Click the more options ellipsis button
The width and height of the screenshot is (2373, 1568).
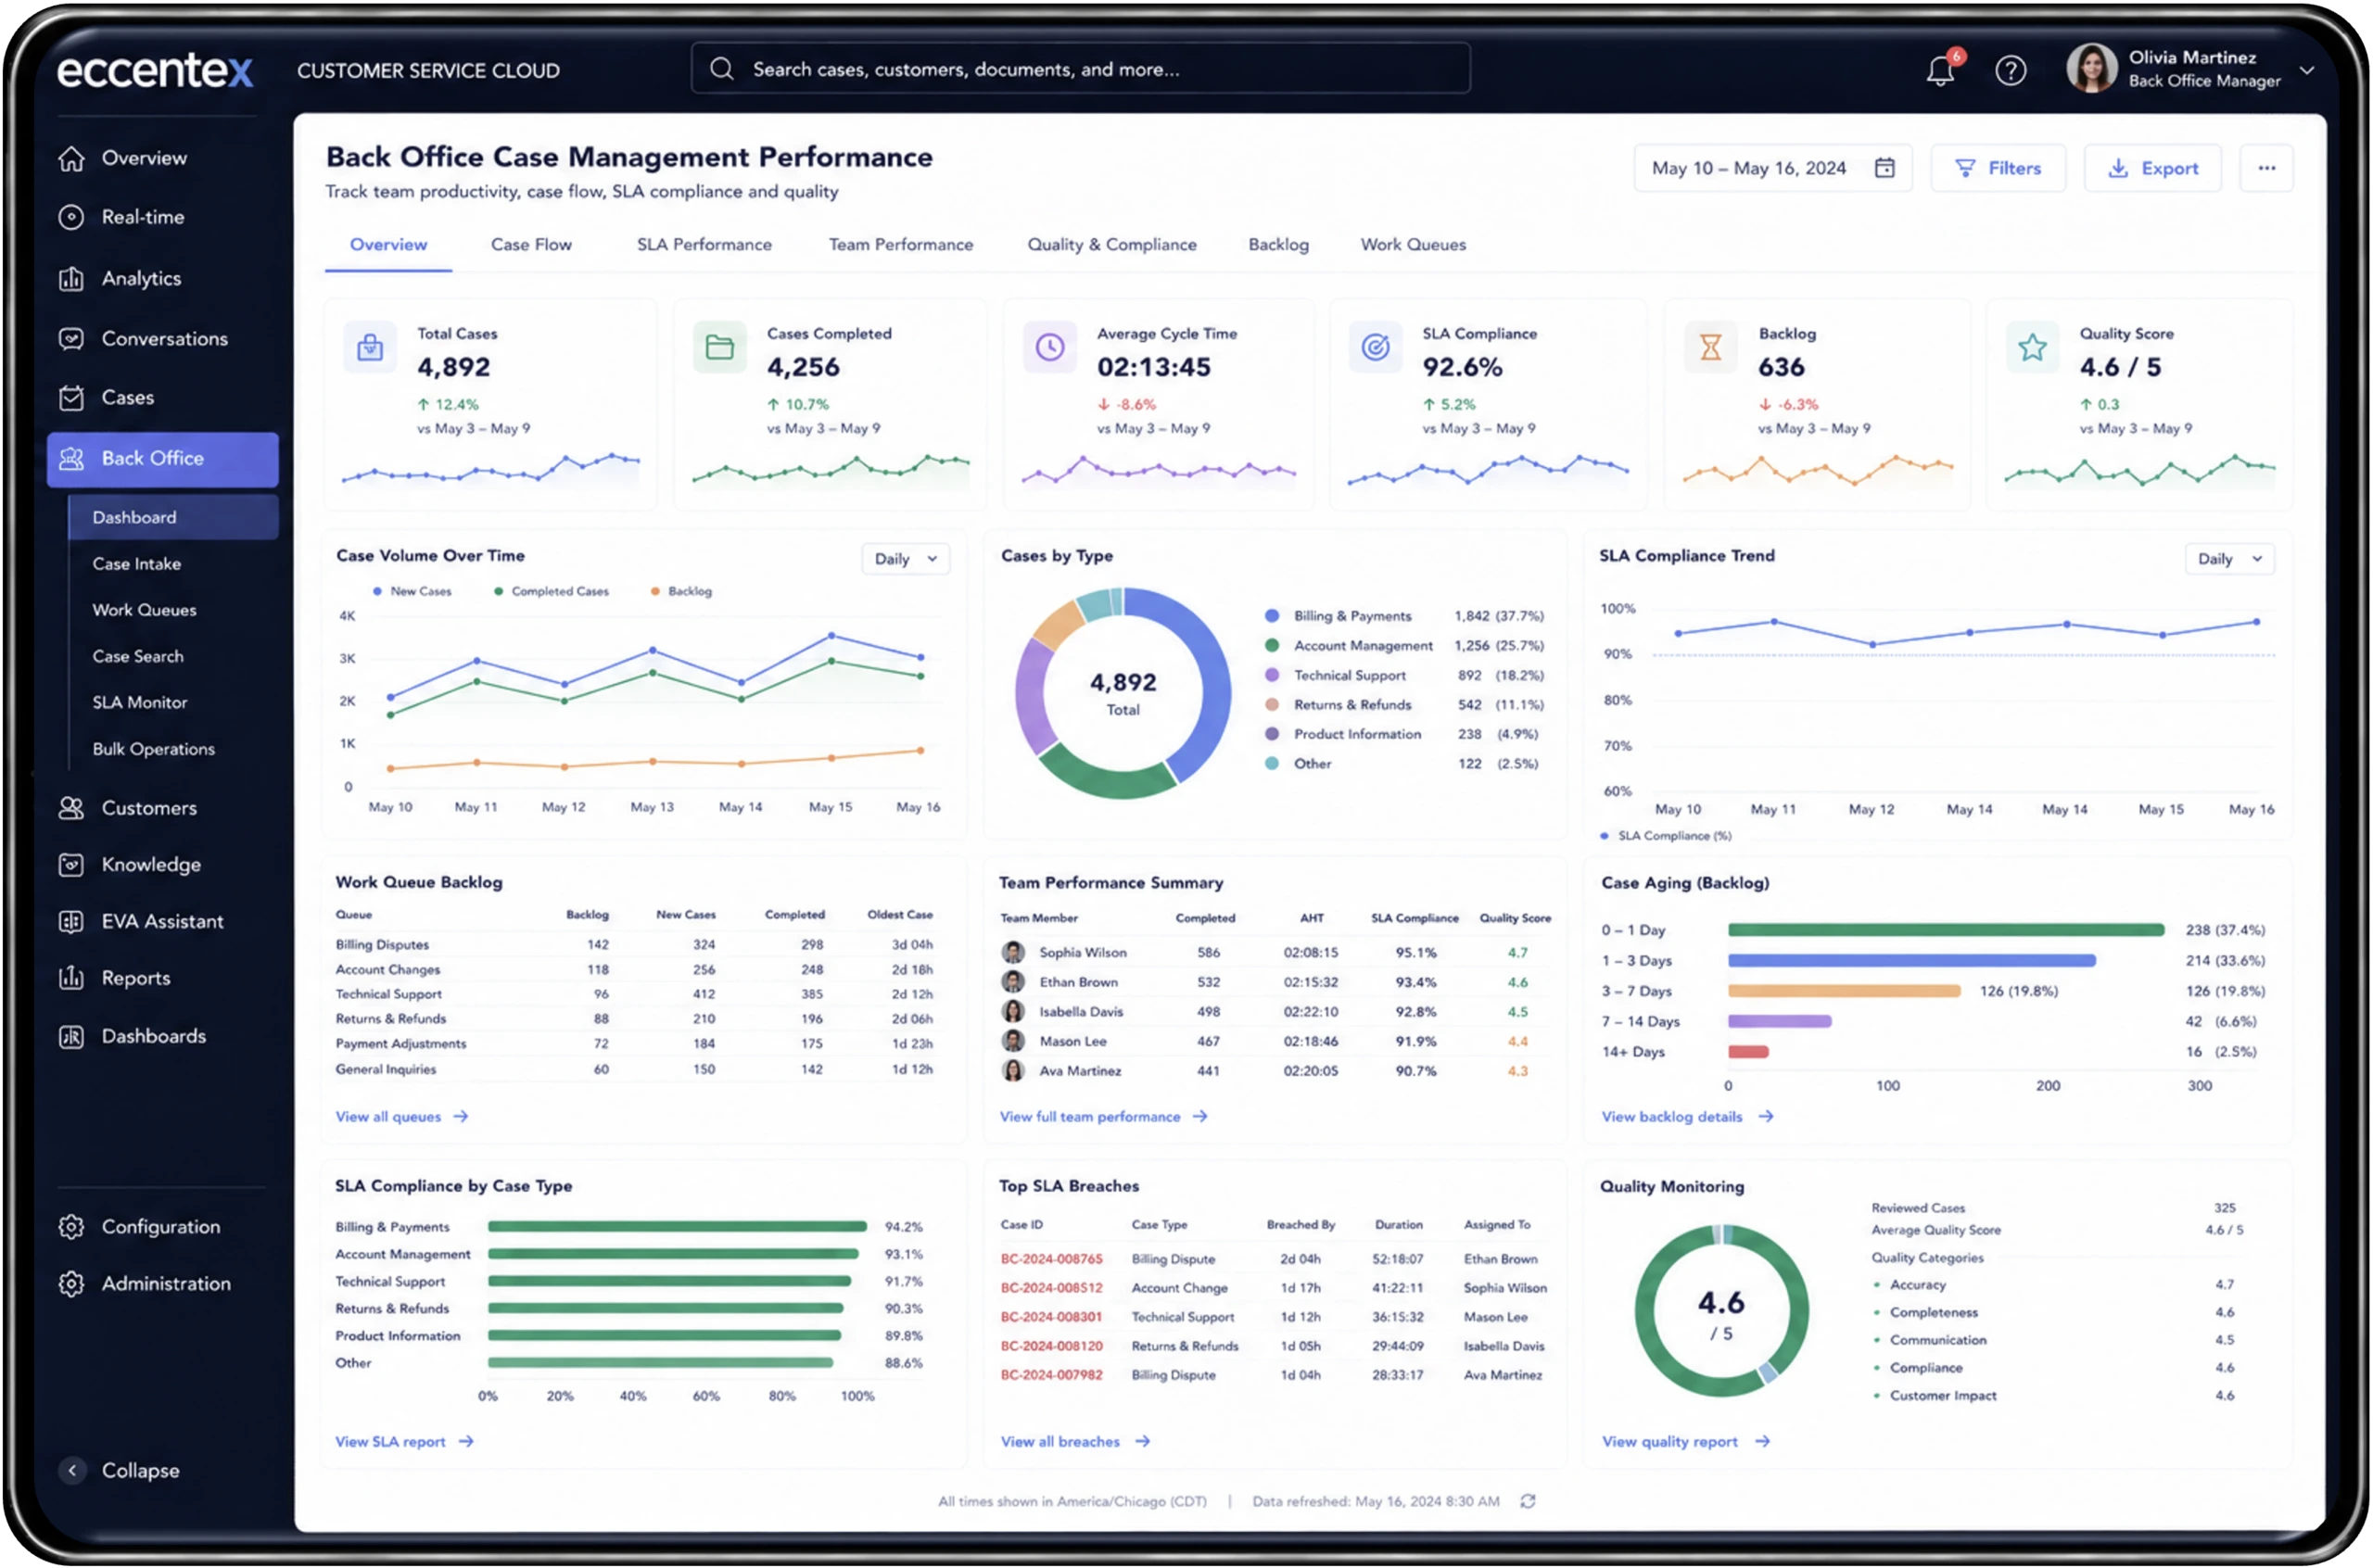(2267, 168)
